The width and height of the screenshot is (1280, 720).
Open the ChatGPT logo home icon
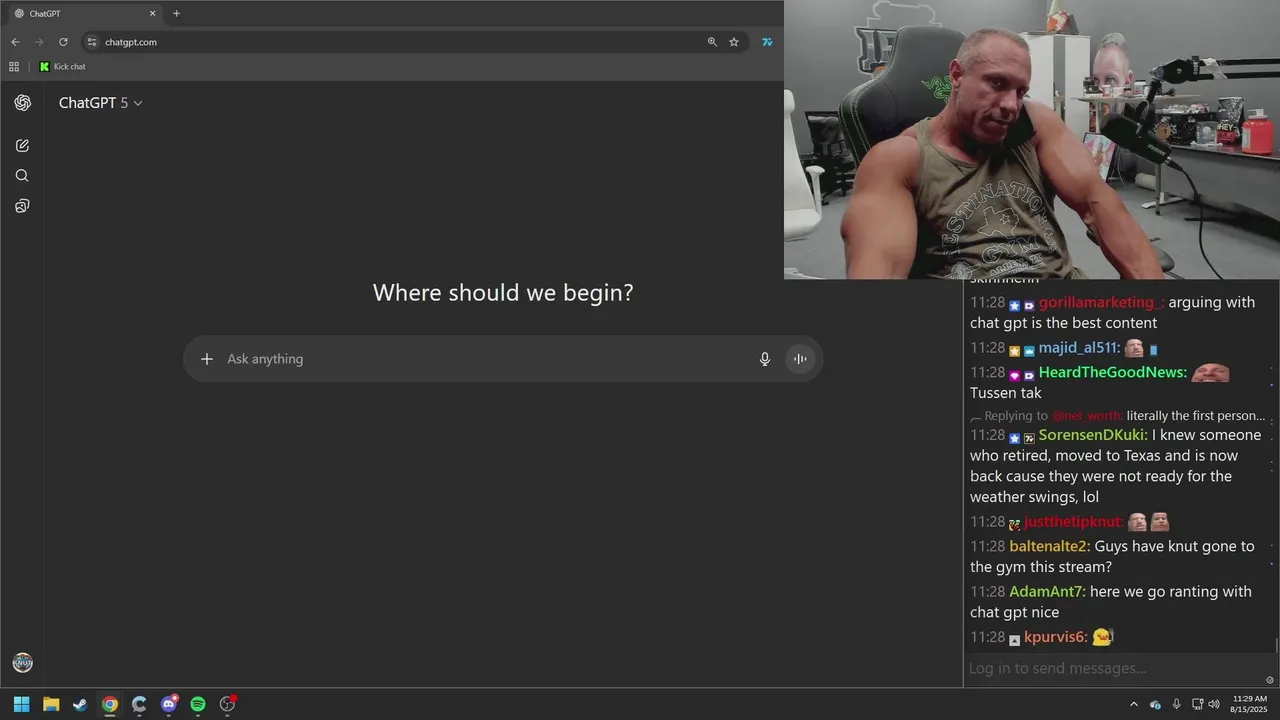point(22,103)
